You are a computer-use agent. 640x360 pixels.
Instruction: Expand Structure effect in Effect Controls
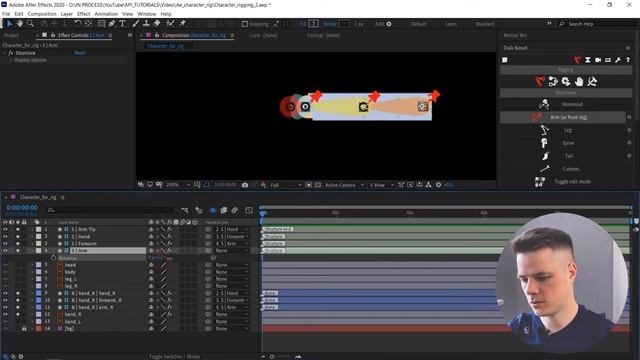(5, 53)
